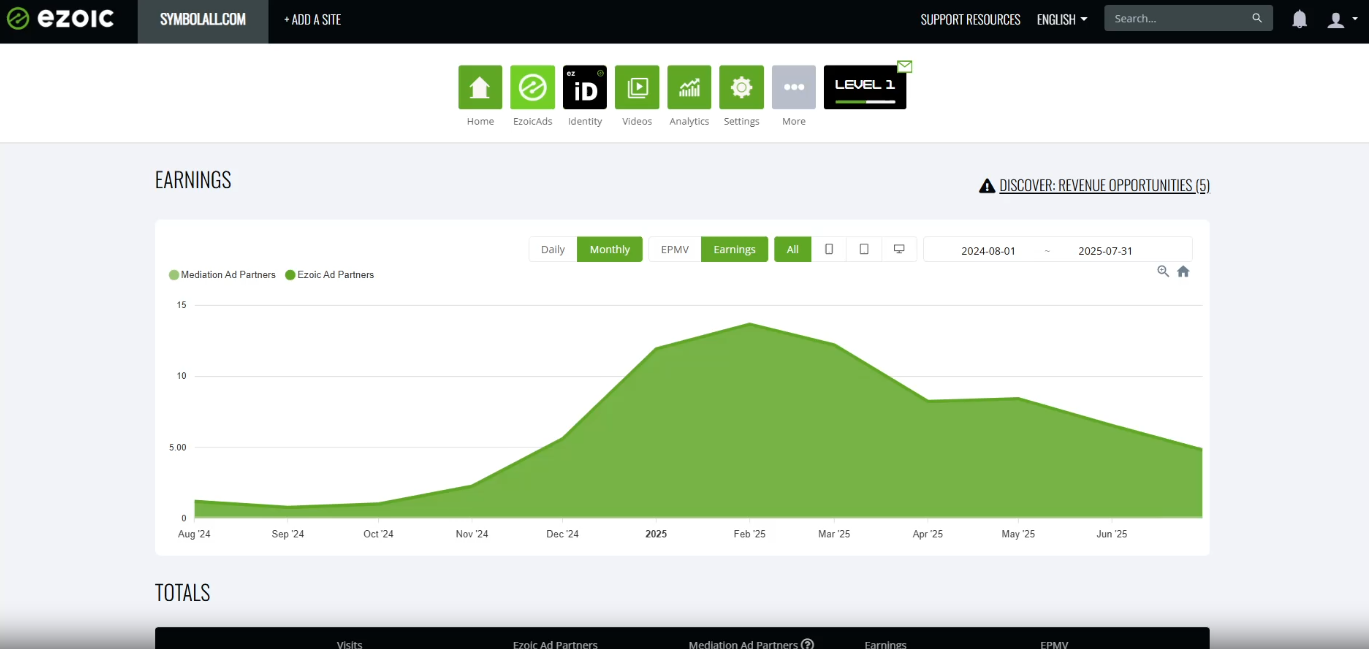This screenshot has height=649, width=1369.
Task: Click the Feb '25 axis label
Action: 749,534
